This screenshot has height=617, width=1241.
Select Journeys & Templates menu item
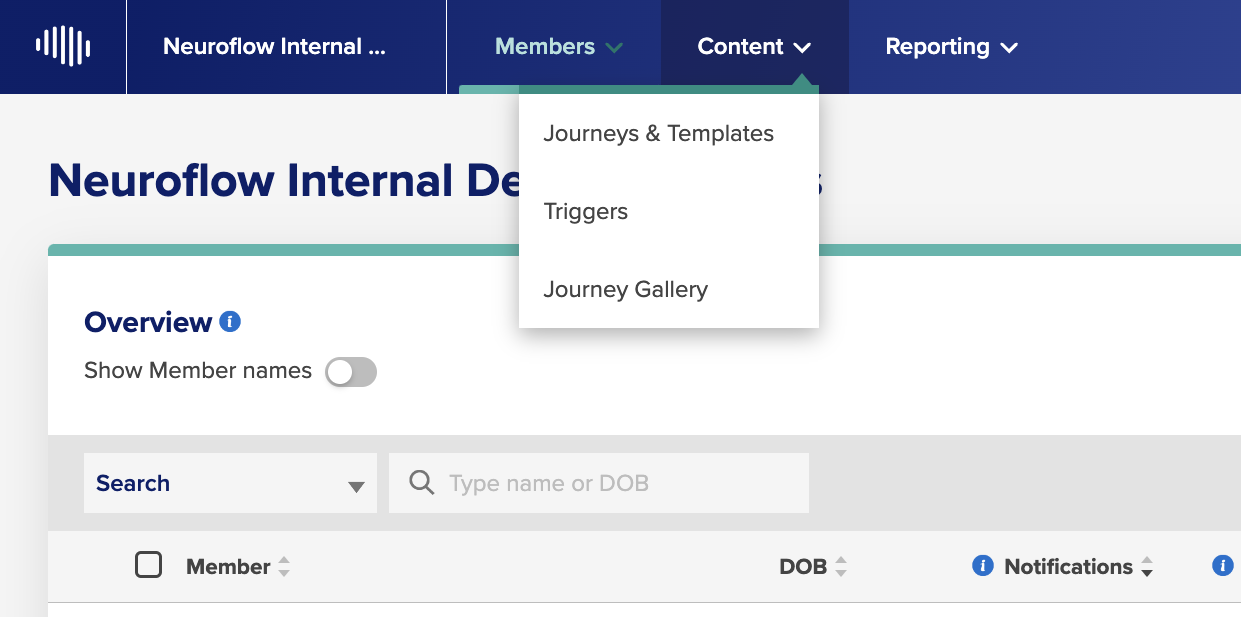(658, 133)
